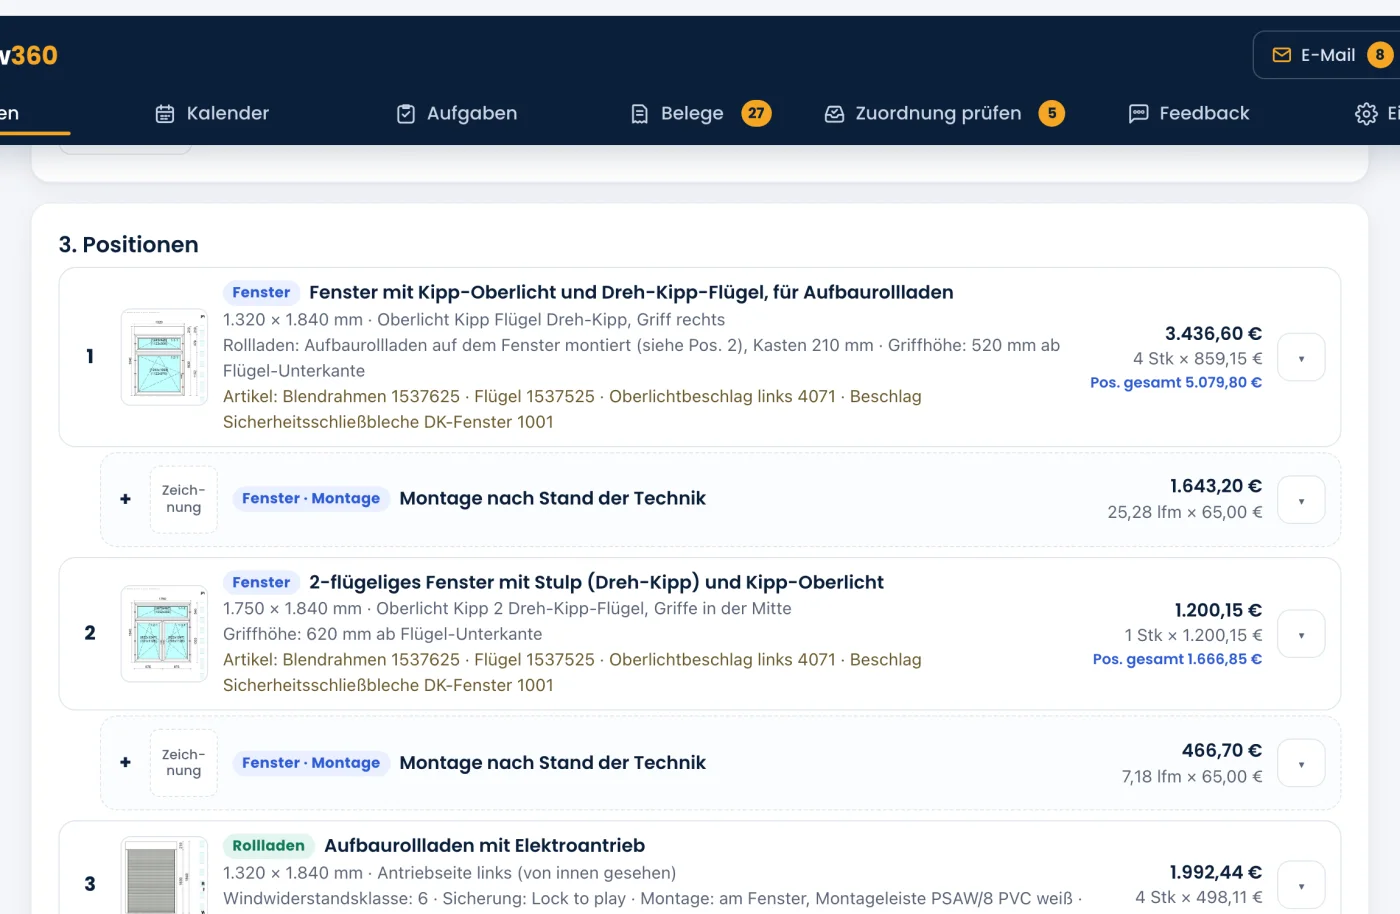Open the Kalender tab
Viewport: 1400px width, 914px height.
click(212, 114)
